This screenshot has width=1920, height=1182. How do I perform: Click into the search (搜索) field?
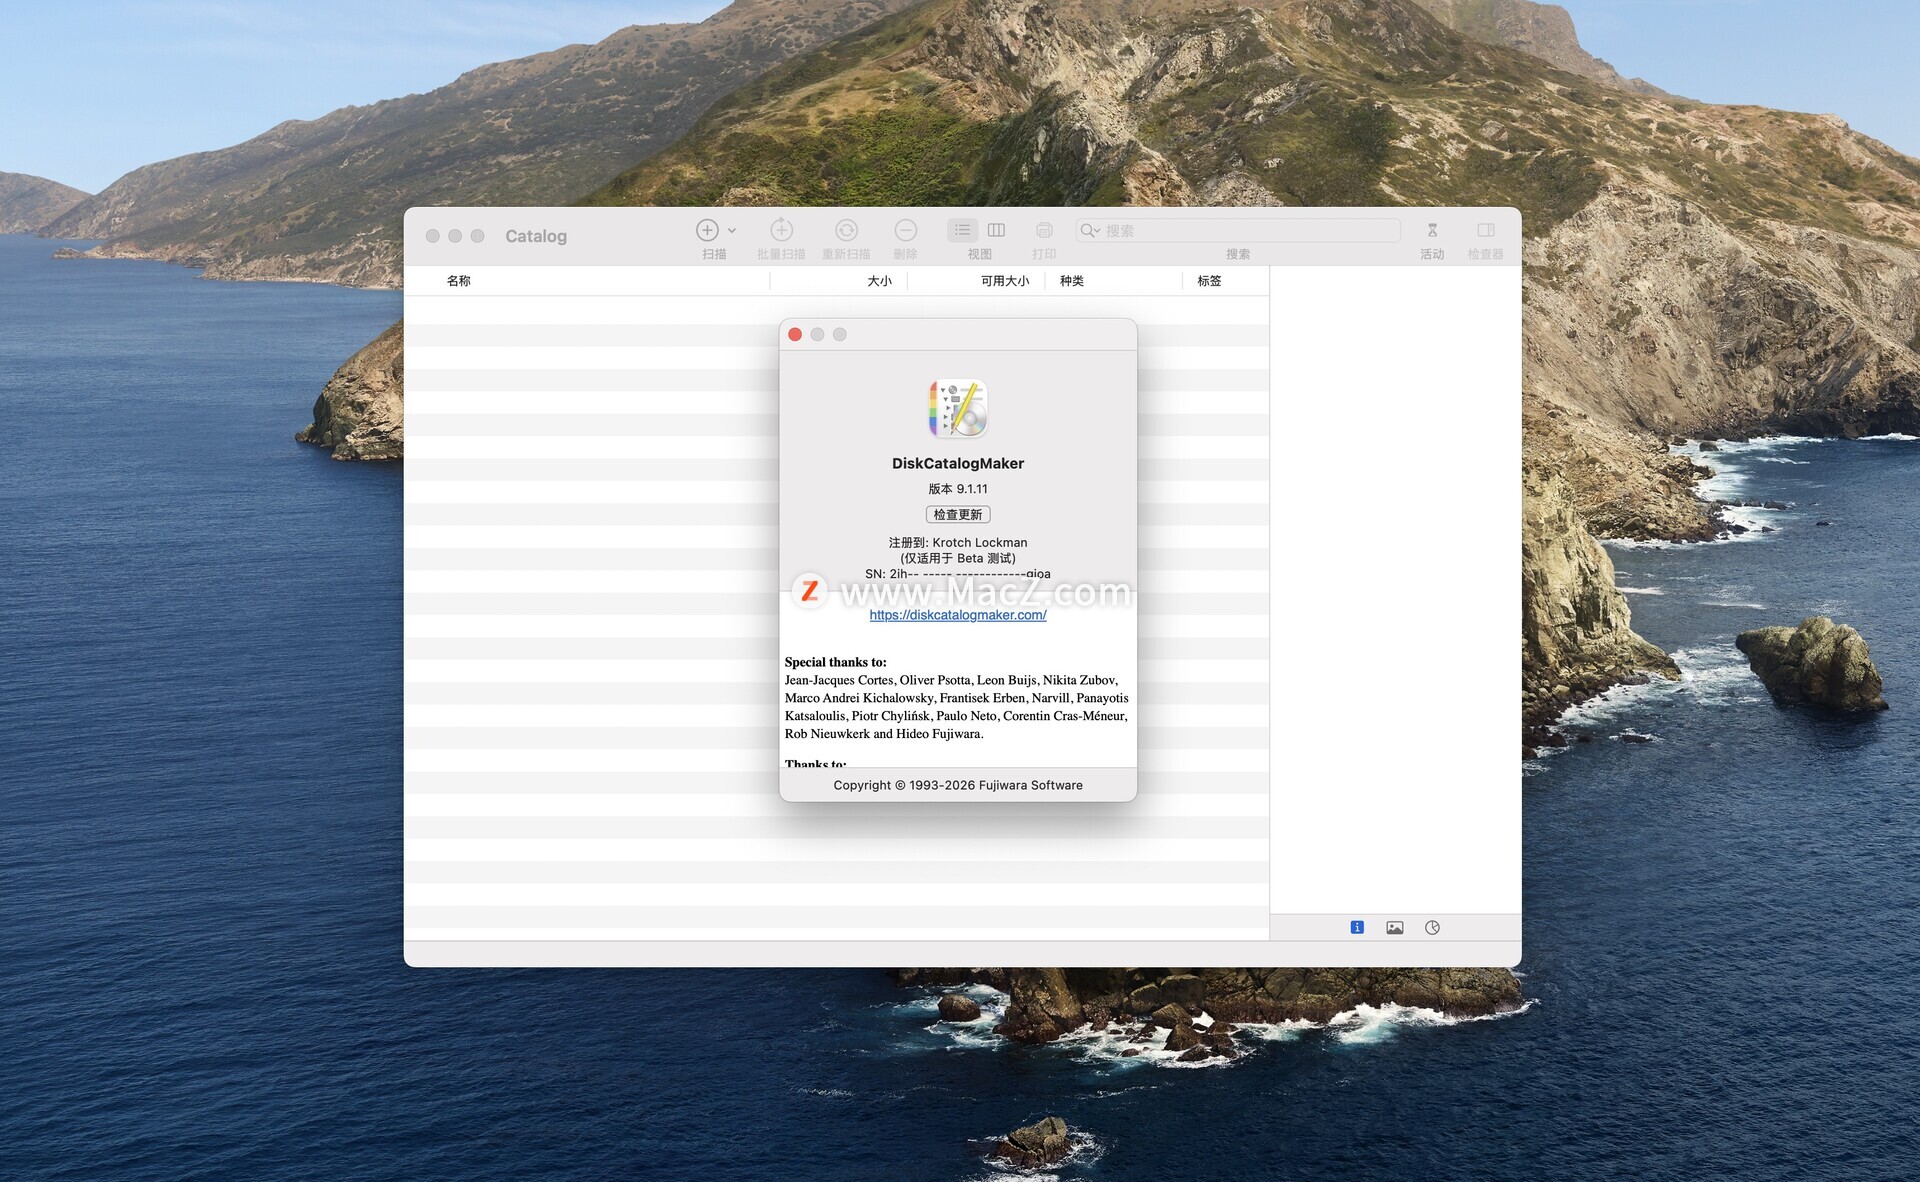tap(1250, 230)
